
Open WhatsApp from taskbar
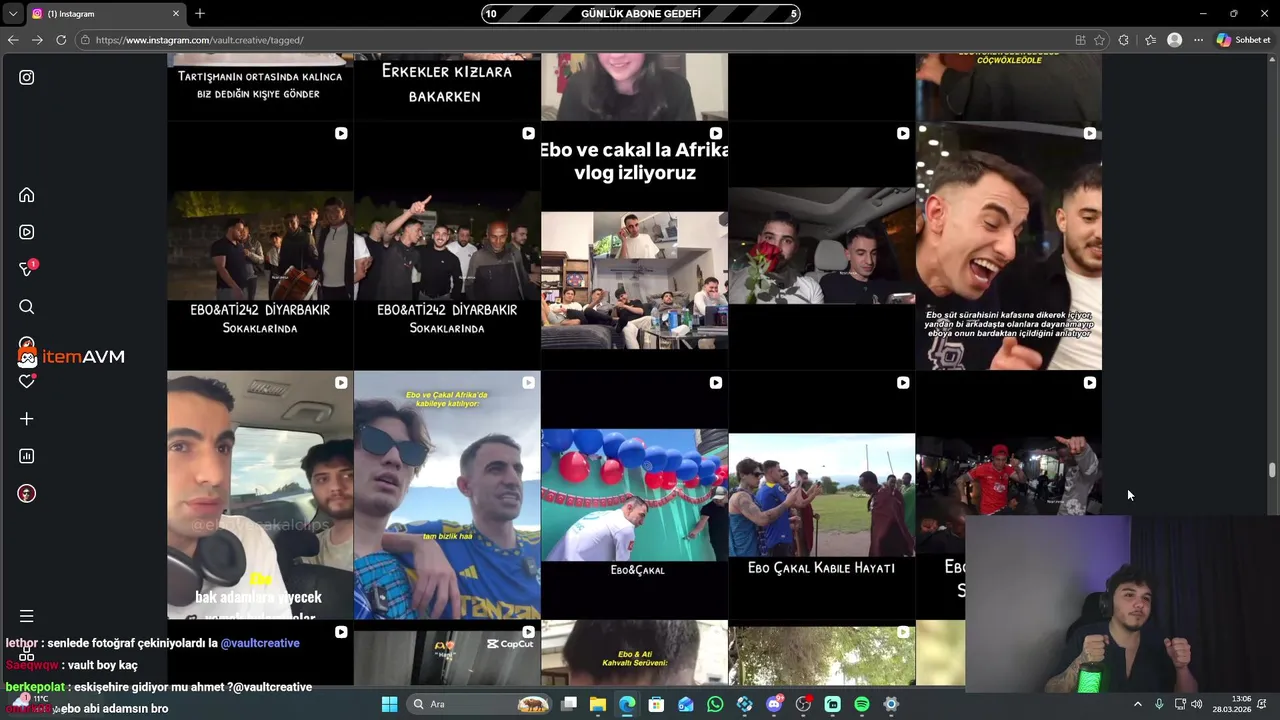(x=715, y=704)
